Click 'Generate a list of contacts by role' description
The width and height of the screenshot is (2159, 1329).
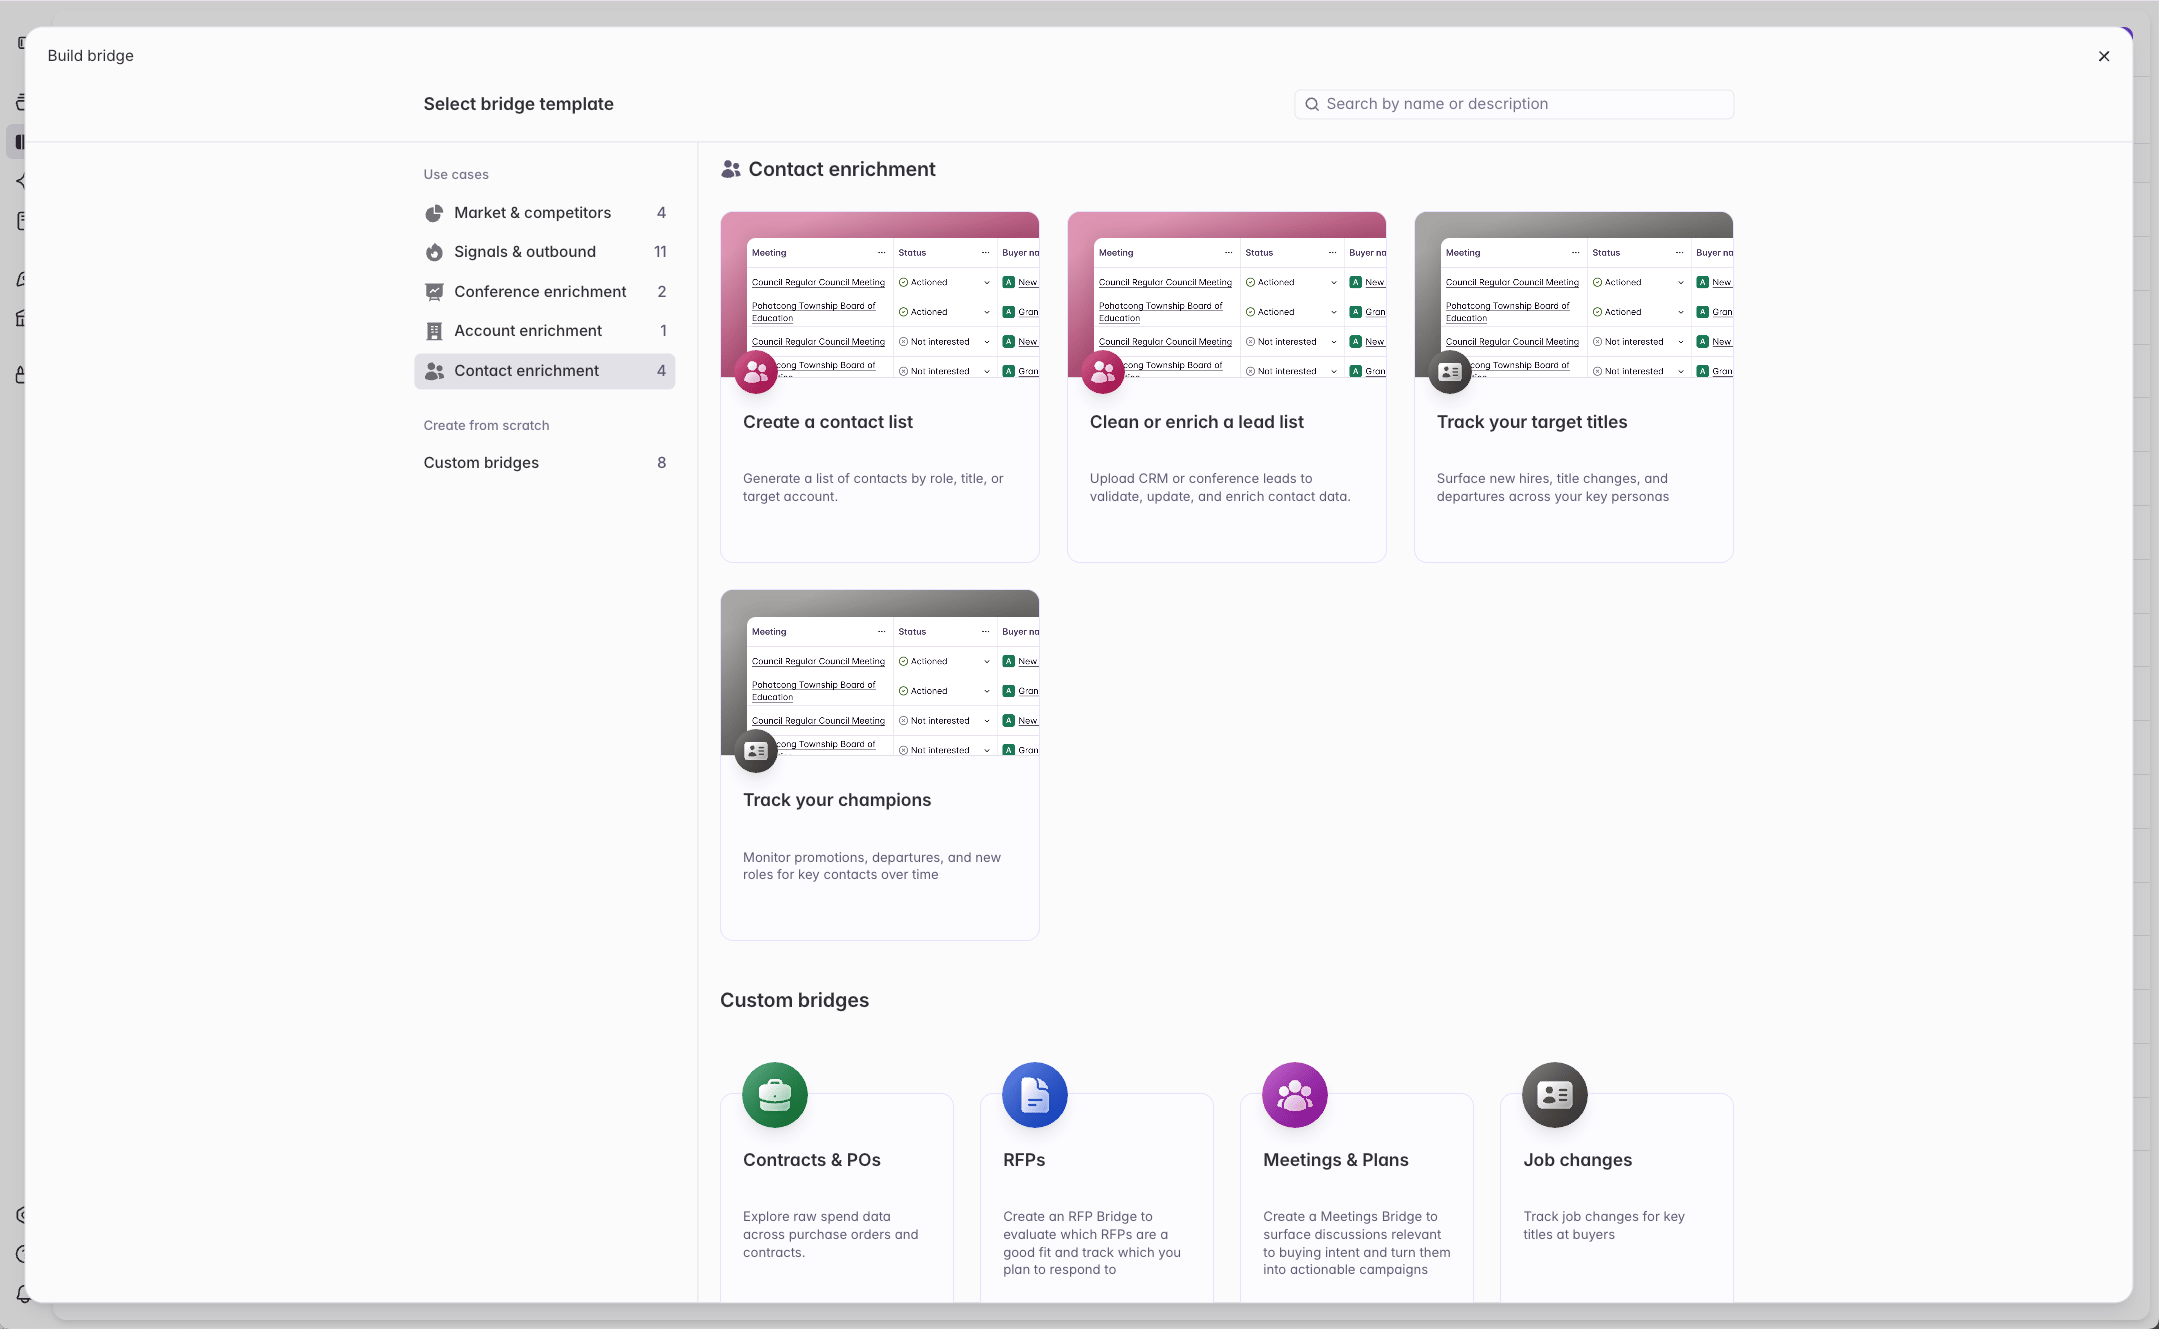(x=873, y=488)
